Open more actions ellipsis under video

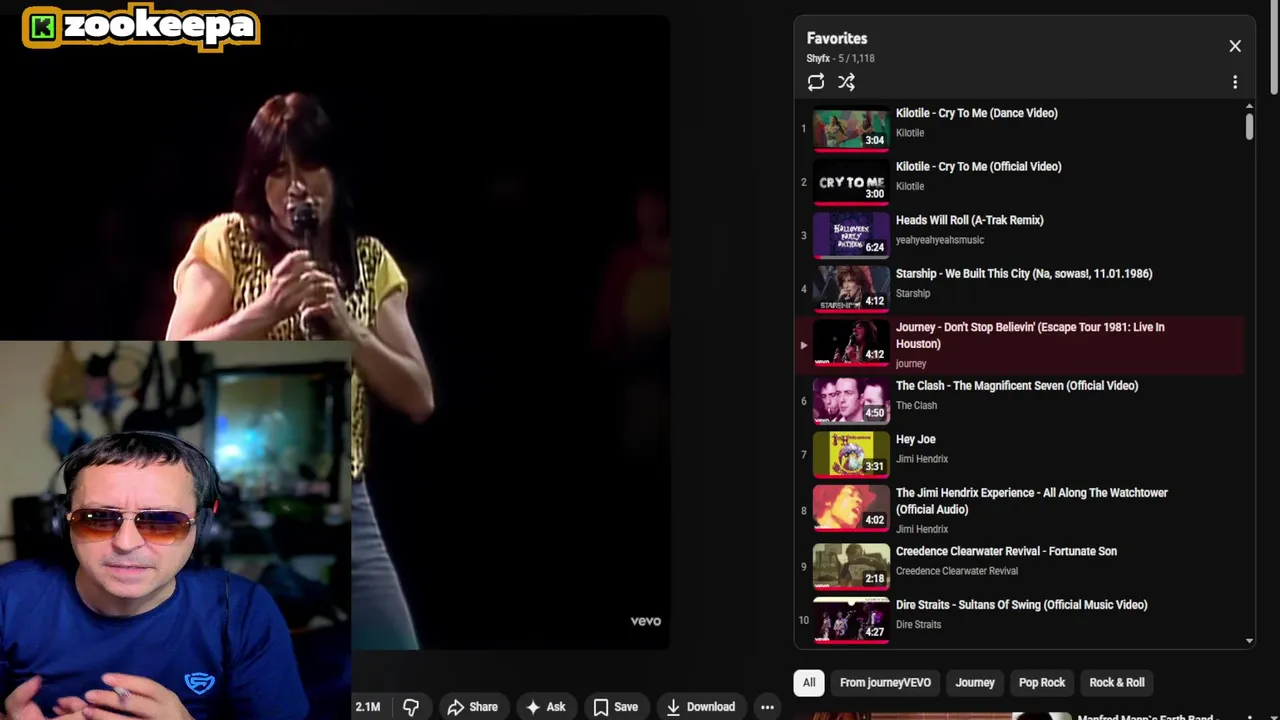click(767, 707)
